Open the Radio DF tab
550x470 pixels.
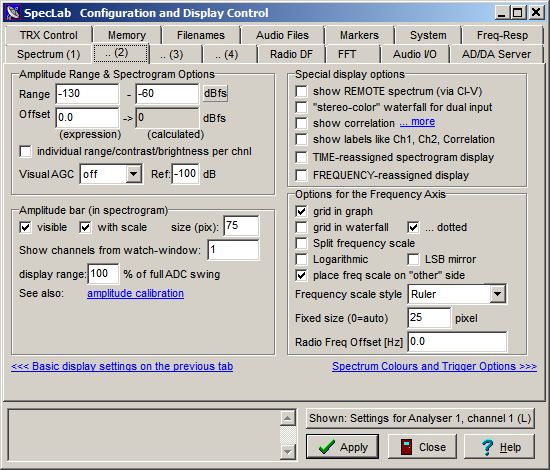(291, 54)
